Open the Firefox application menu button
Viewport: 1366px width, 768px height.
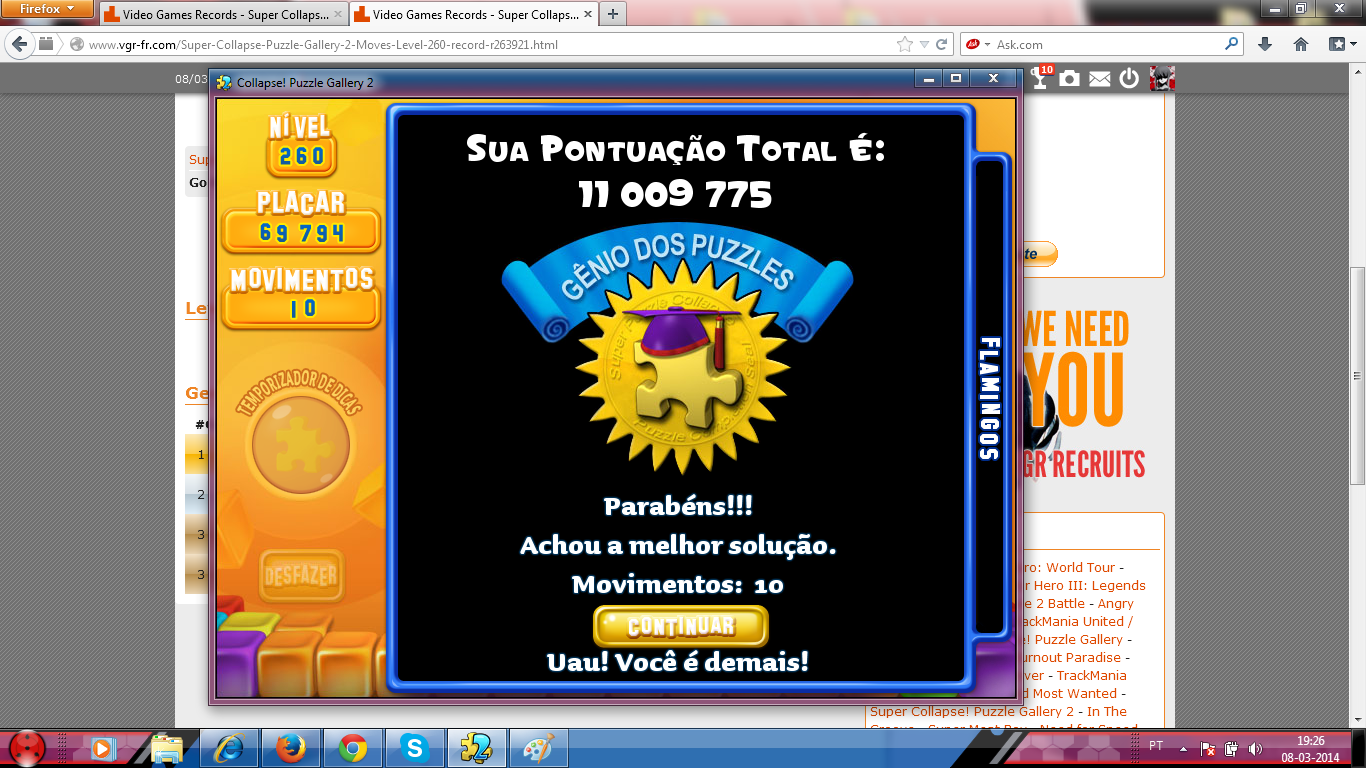pos(47,9)
